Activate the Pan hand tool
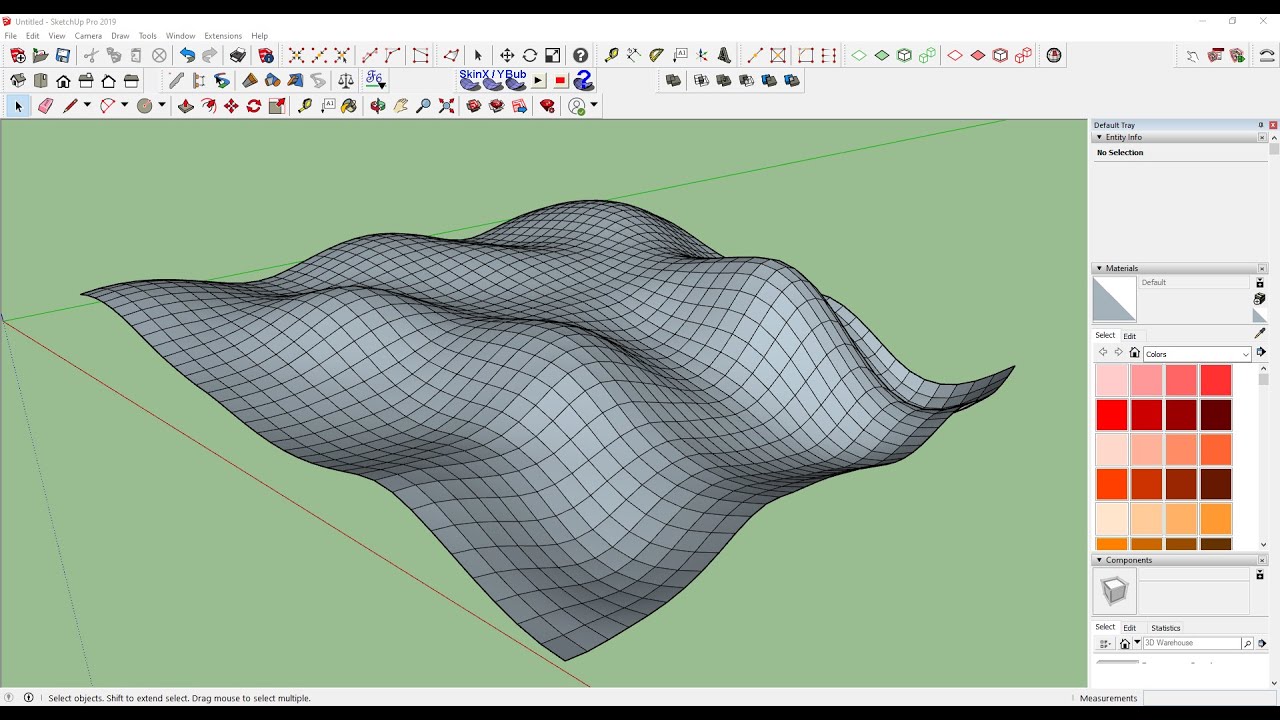Screen dimensions: 1280x720 tap(401, 106)
